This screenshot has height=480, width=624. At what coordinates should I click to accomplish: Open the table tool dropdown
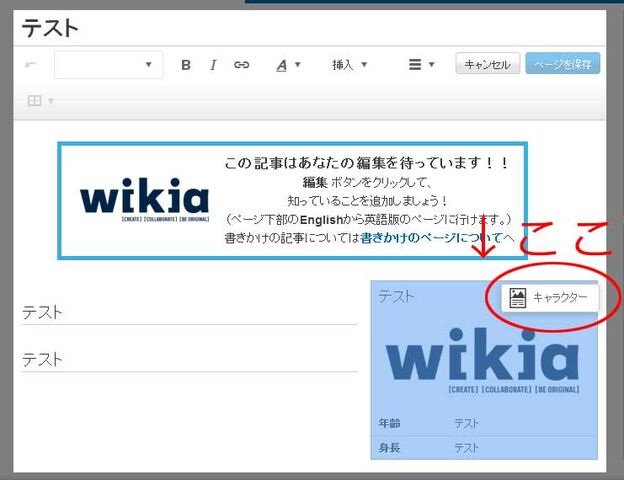40,101
